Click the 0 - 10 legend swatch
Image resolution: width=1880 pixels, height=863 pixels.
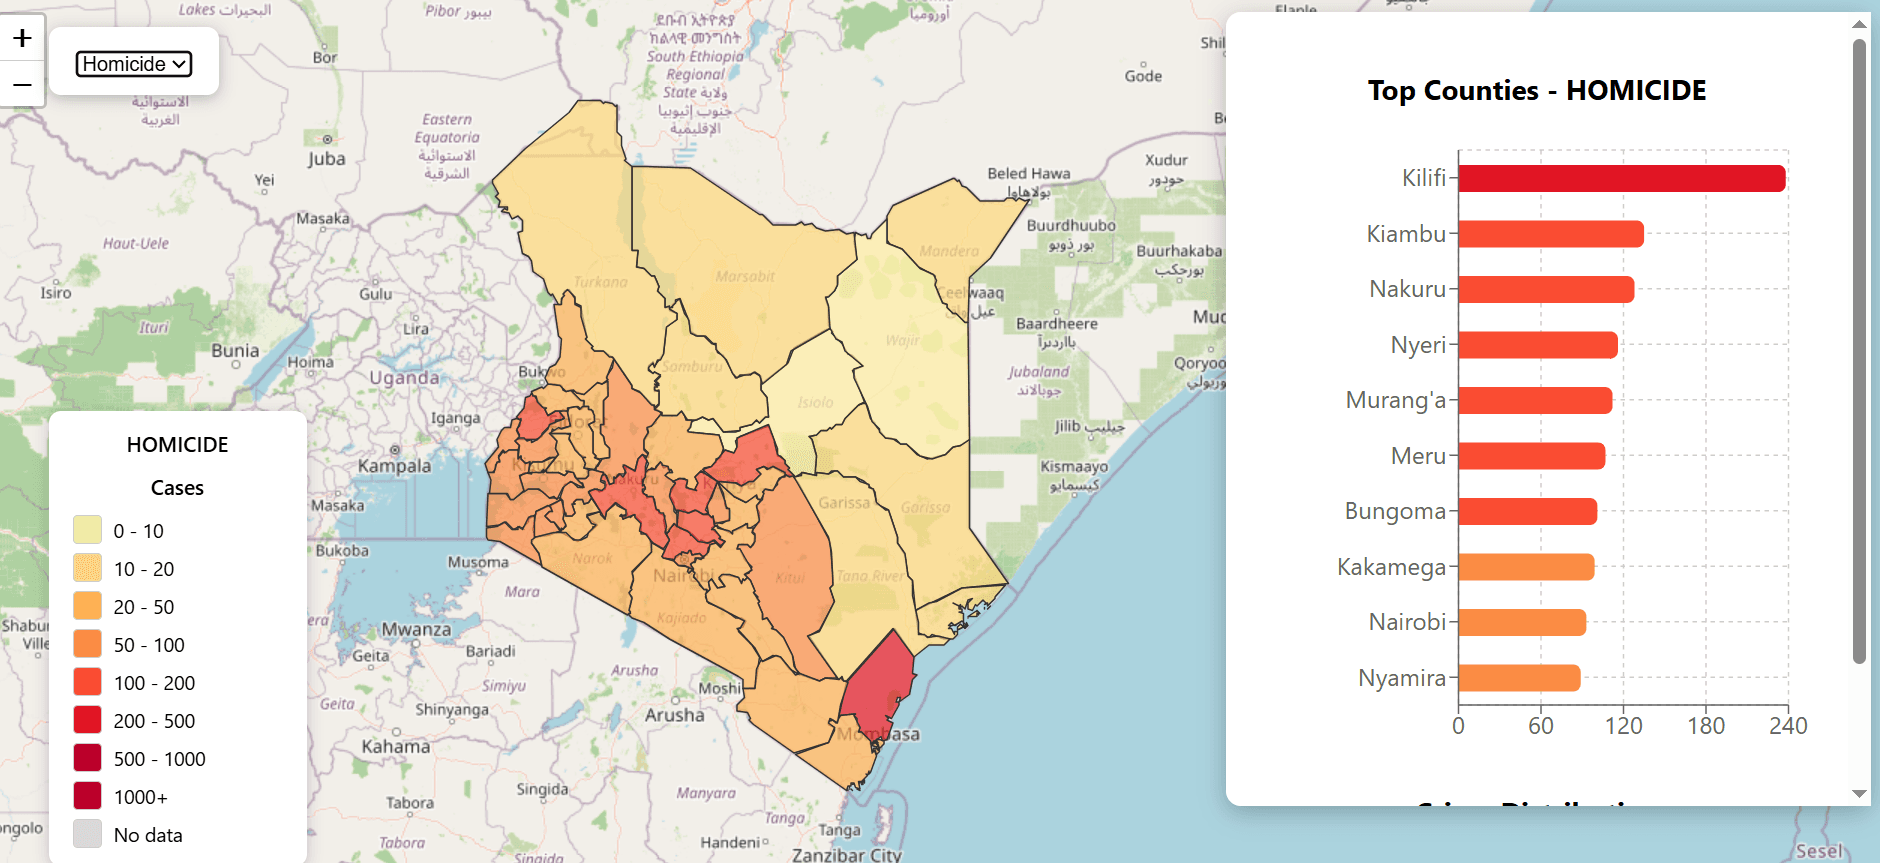pos(88,530)
